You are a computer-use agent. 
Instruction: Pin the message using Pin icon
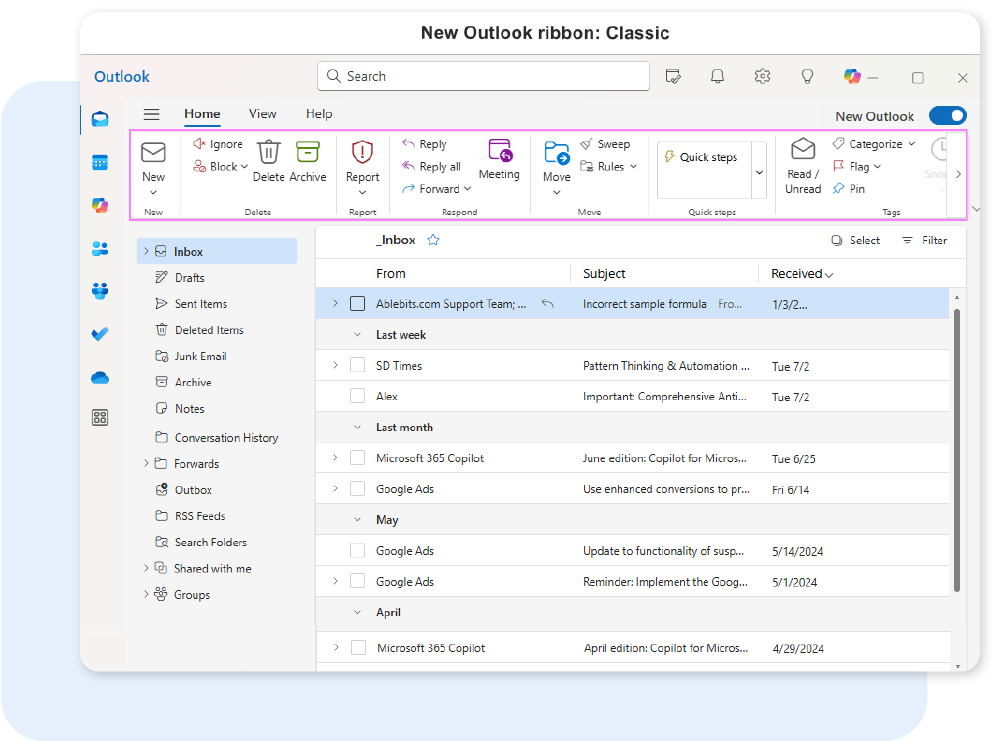pos(839,189)
